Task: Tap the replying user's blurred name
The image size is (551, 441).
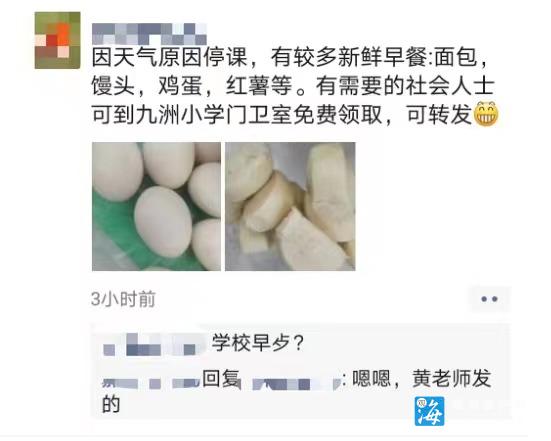Action: [151, 383]
